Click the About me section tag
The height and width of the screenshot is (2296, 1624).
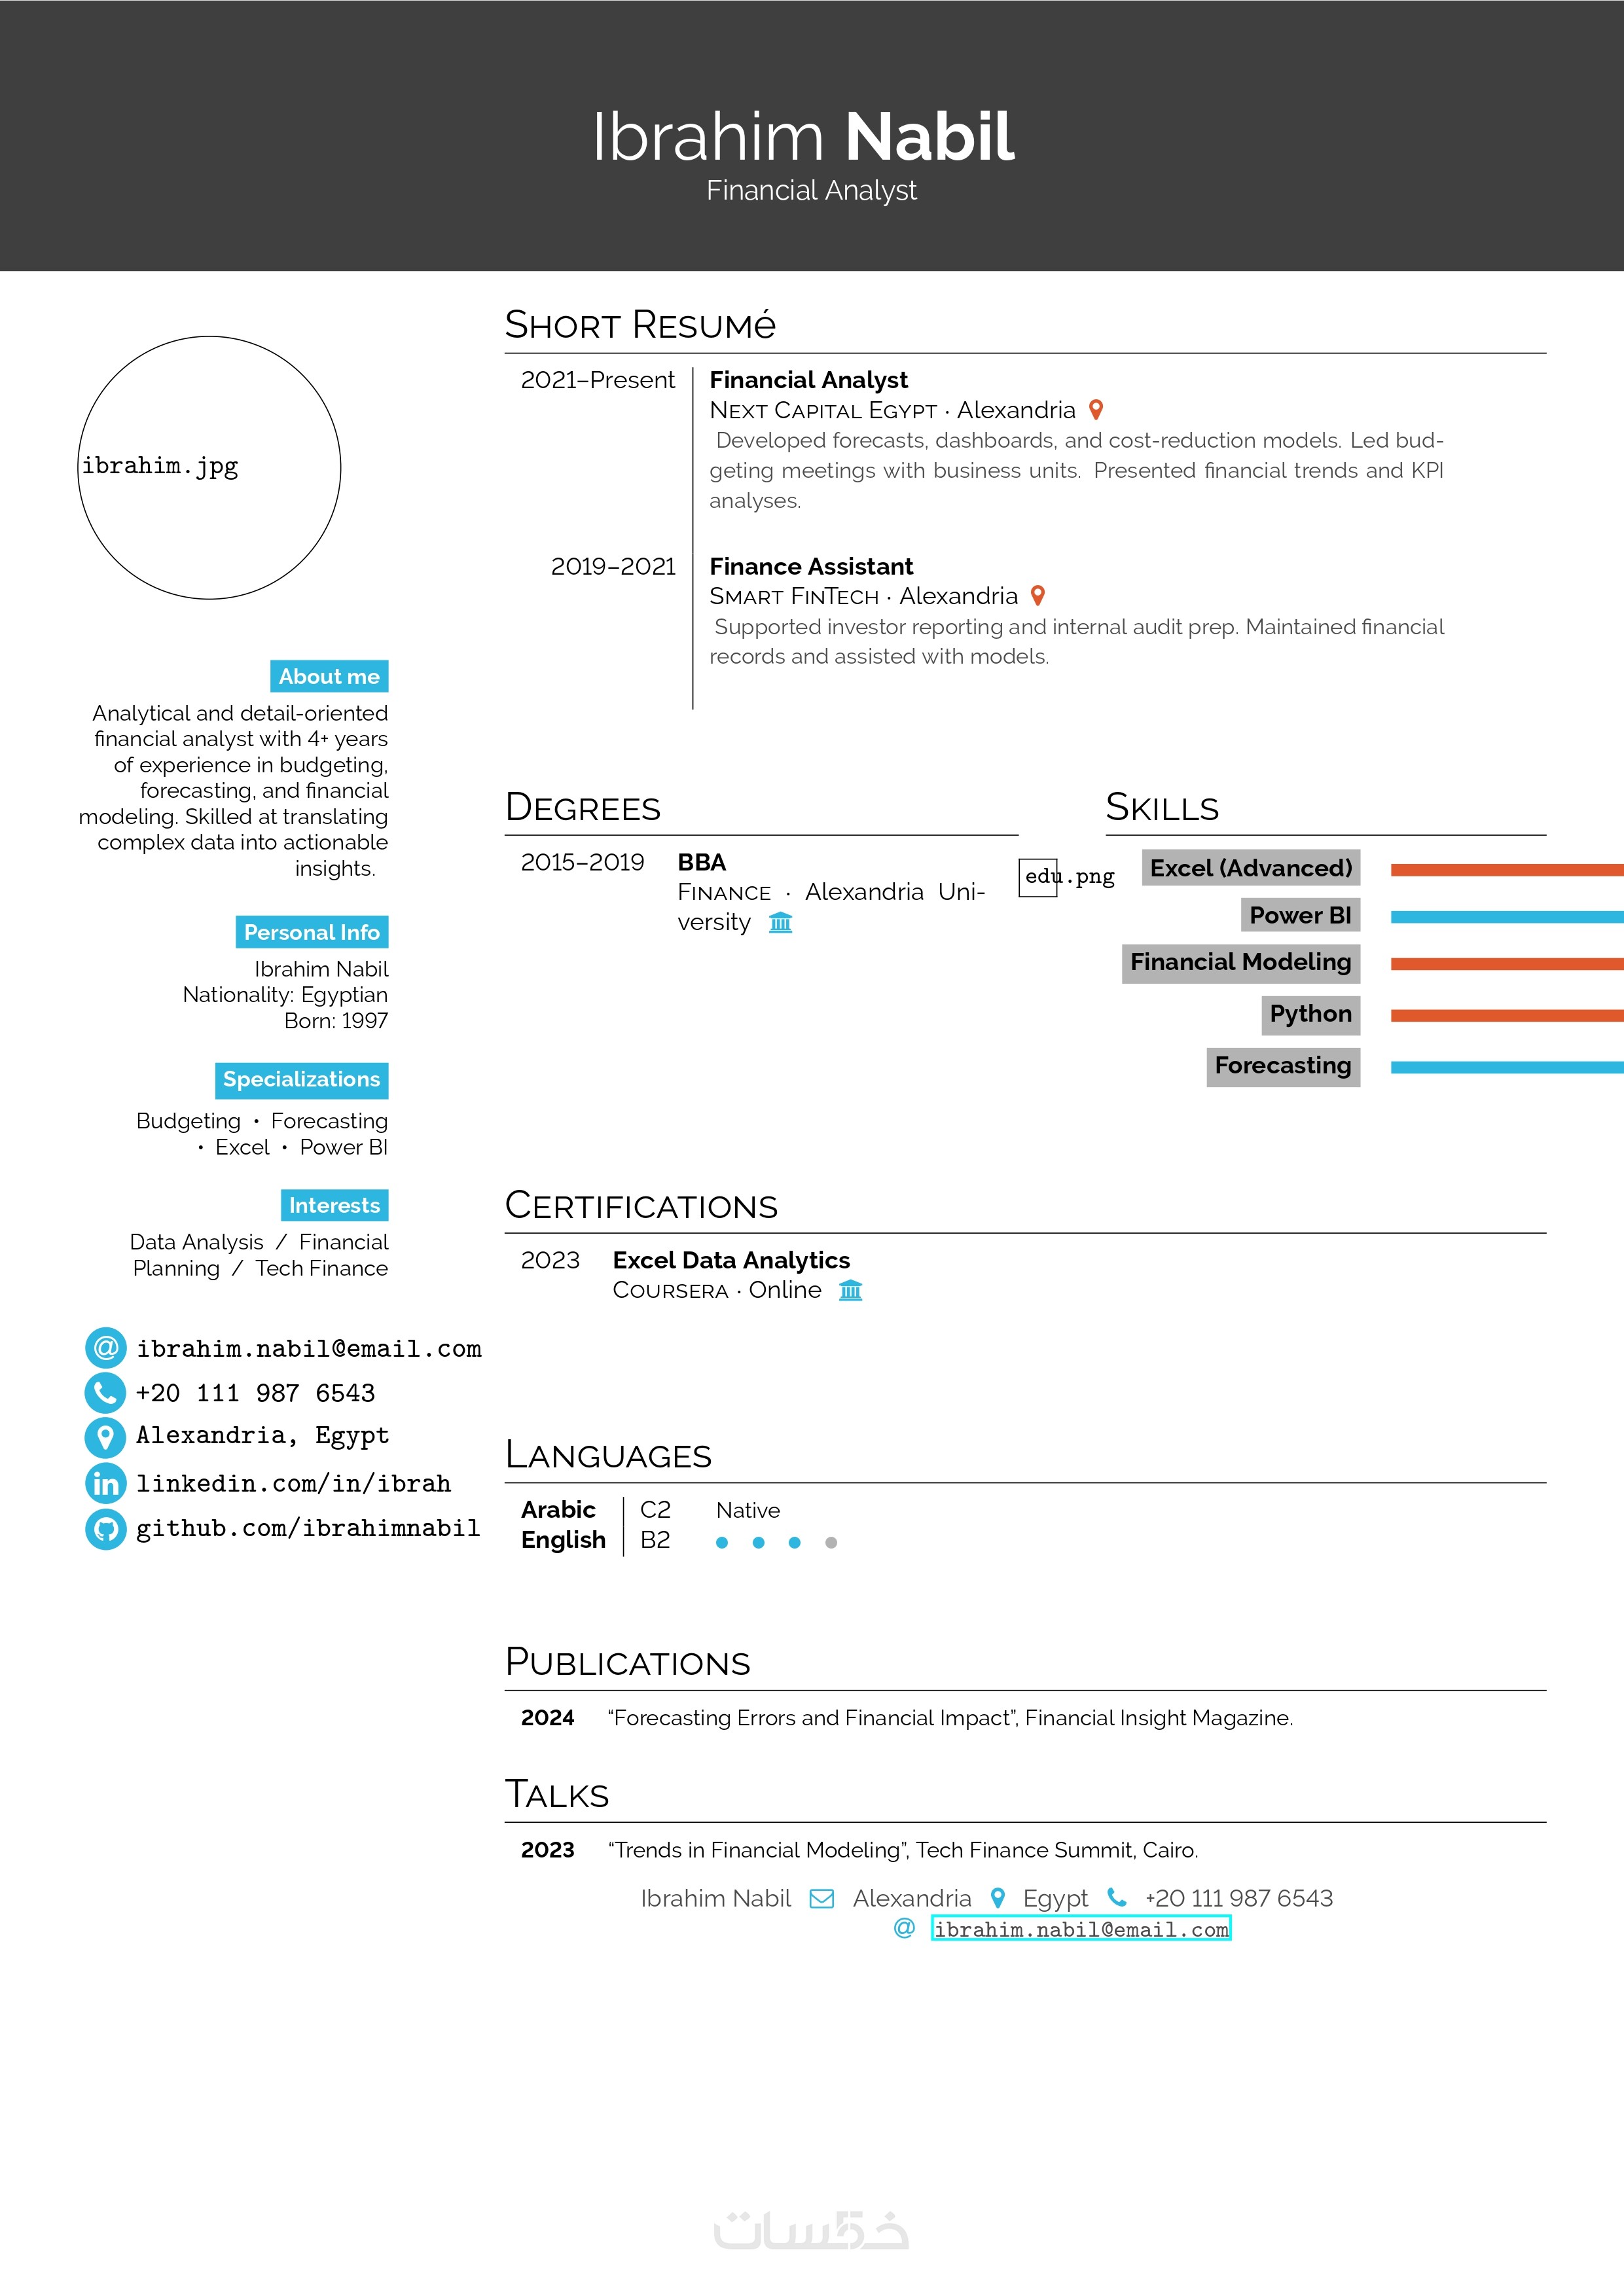click(329, 676)
